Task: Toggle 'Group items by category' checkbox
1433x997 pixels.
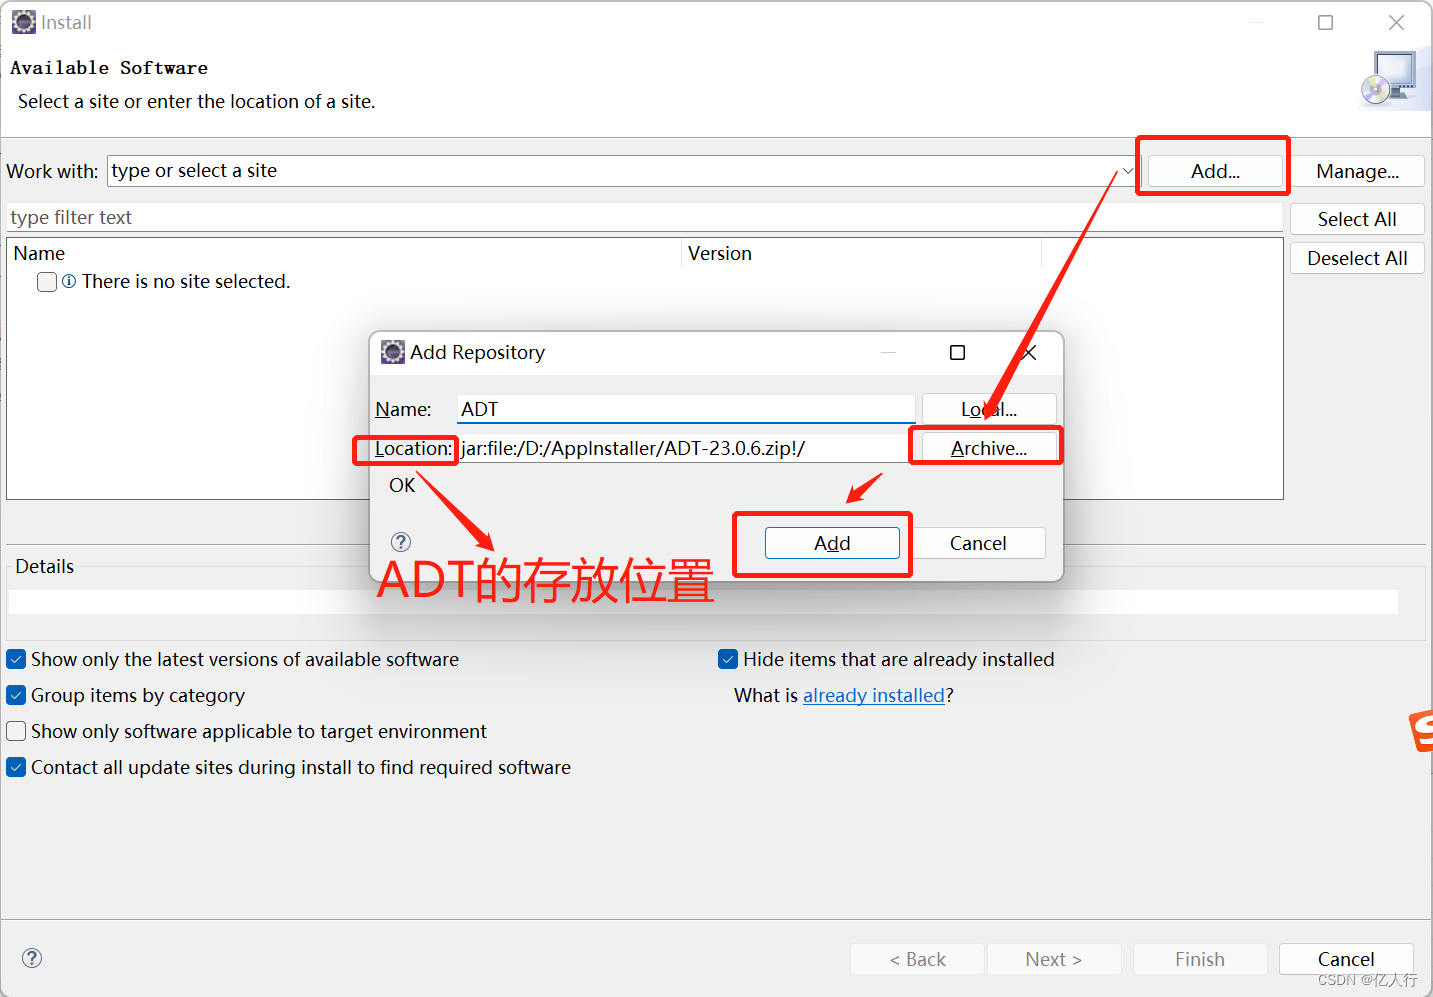Action: point(16,695)
